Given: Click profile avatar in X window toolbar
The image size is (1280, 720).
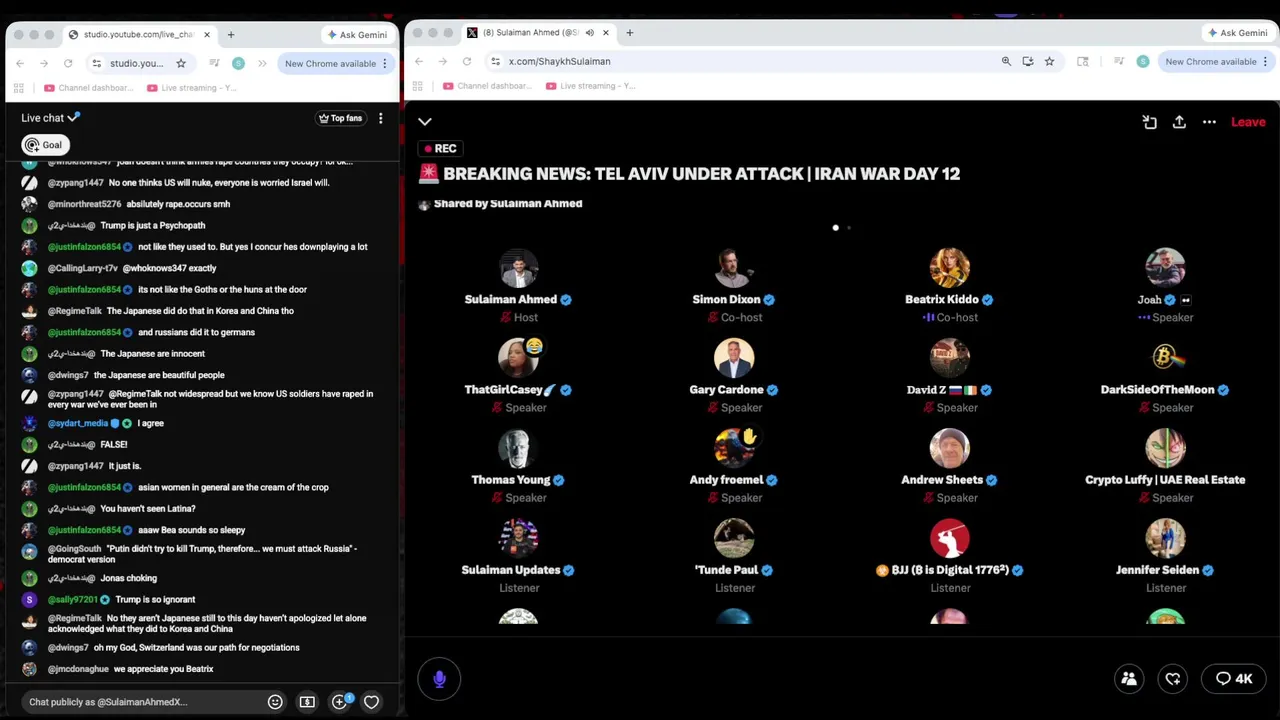Looking at the screenshot, I should (1143, 61).
